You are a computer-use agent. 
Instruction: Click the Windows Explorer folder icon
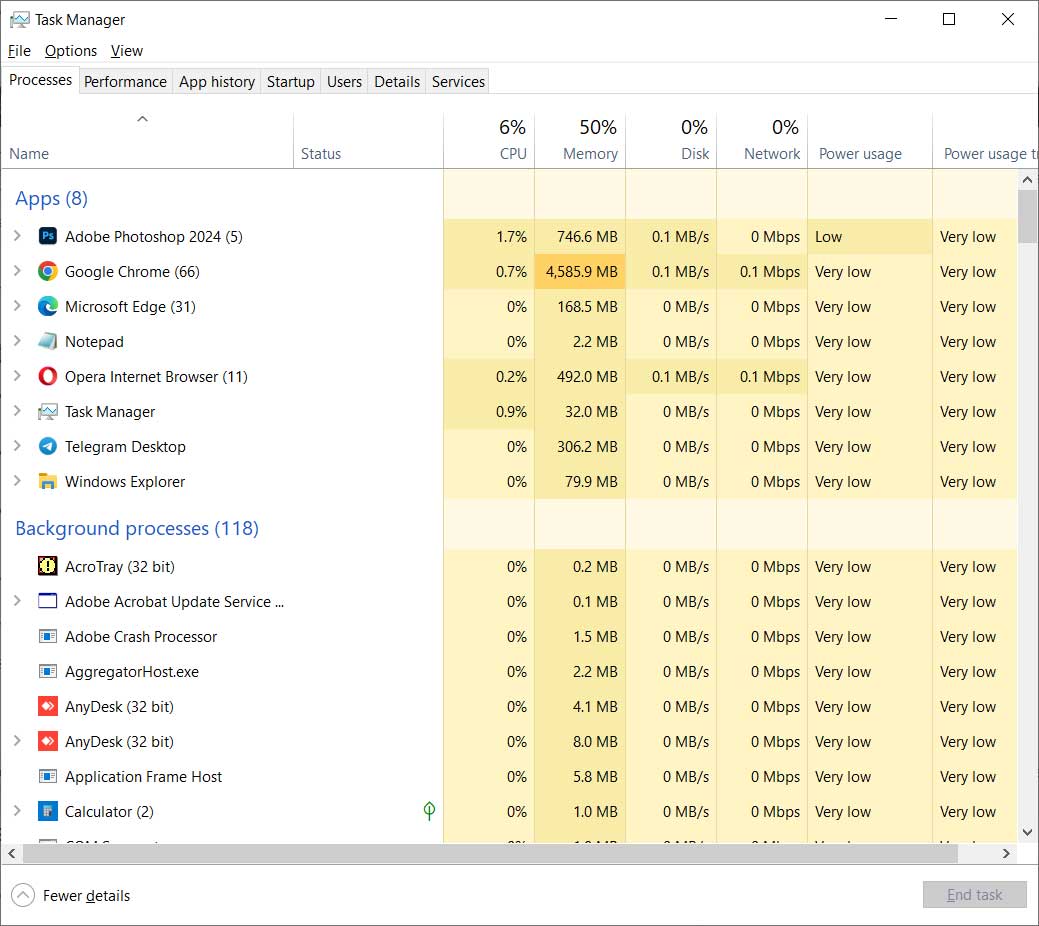click(x=47, y=481)
